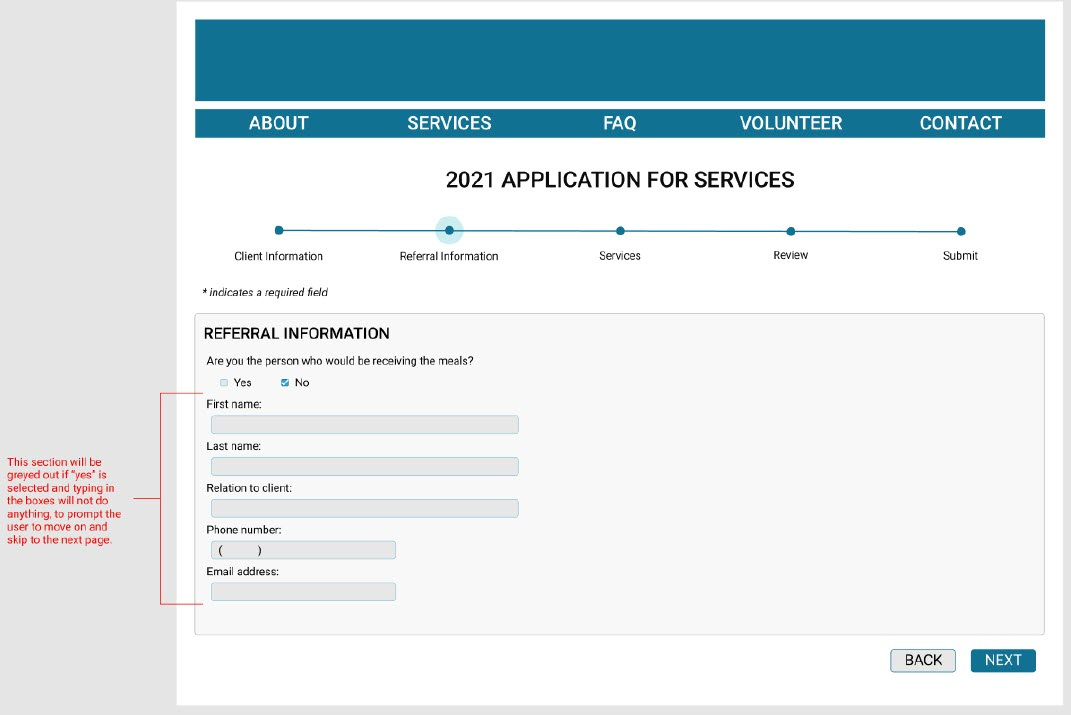
Task: Open the Review step marker
Action: click(790, 231)
